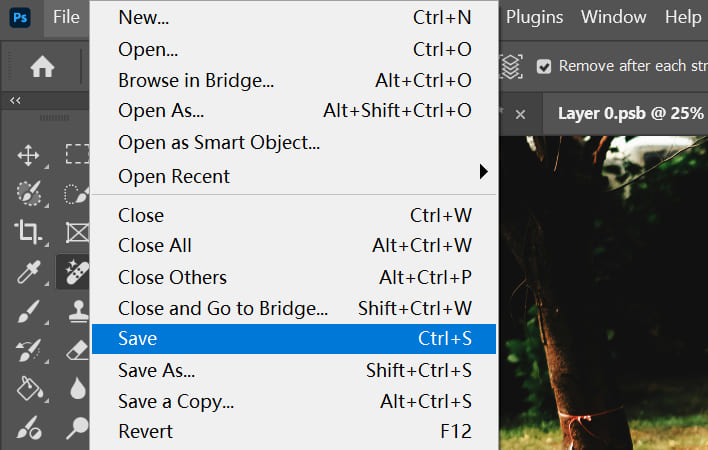Select the Remove tool below the Paint Bucket
This screenshot has width=708, height=450.
point(29,428)
